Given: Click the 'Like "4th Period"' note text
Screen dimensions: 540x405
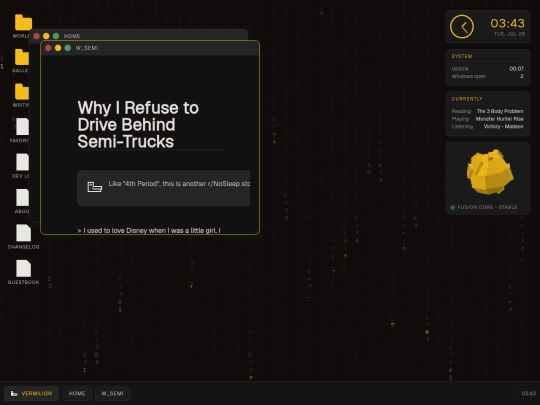Looking at the screenshot, I should [179, 184].
